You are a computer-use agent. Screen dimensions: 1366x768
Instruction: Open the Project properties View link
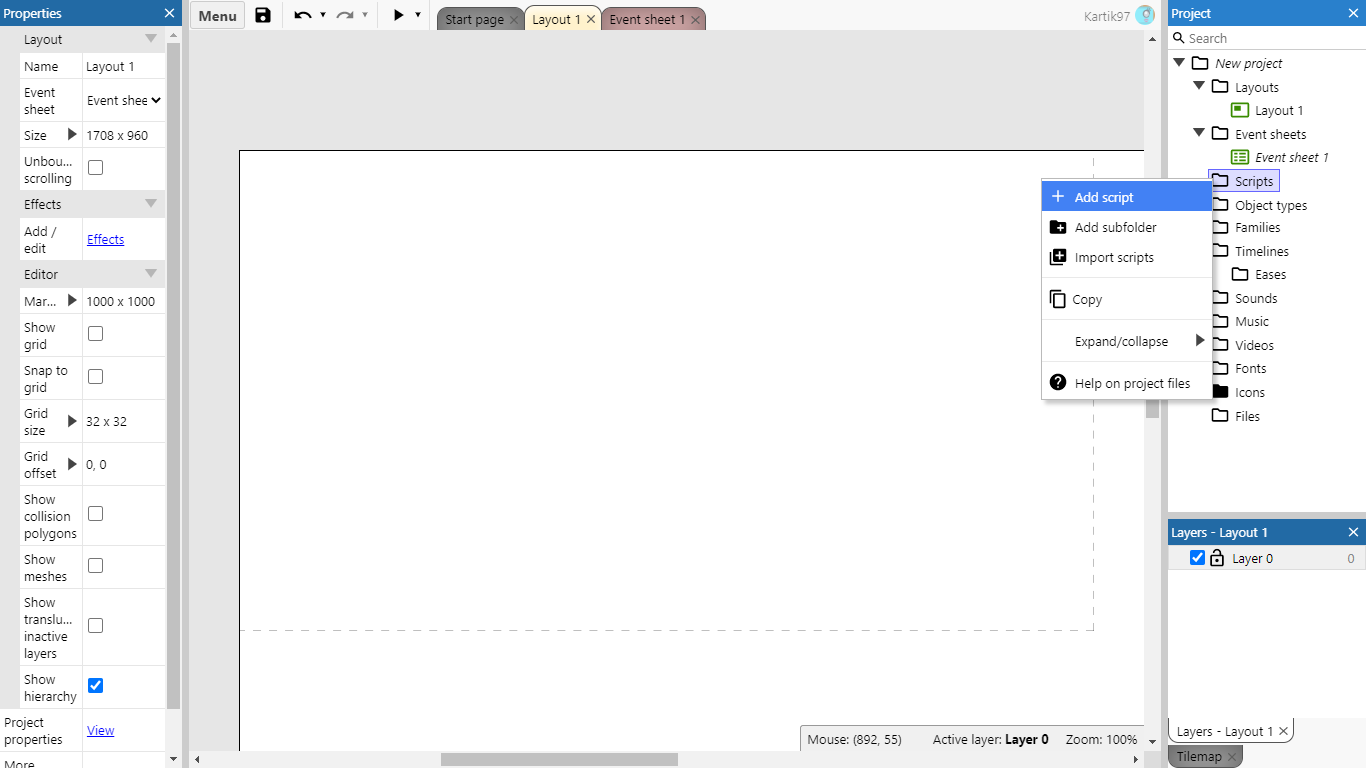(x=100, y=730)
